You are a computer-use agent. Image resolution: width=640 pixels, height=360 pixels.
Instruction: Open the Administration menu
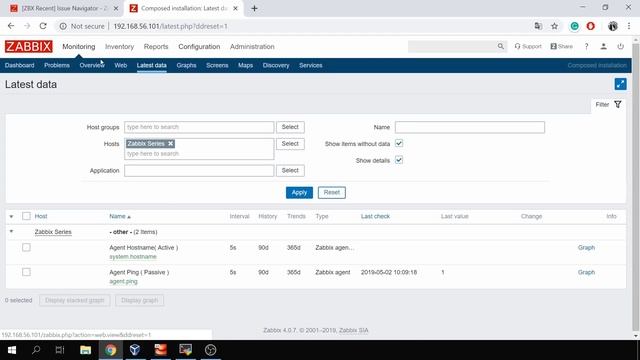pyautogui.click(x=252, y=47)
